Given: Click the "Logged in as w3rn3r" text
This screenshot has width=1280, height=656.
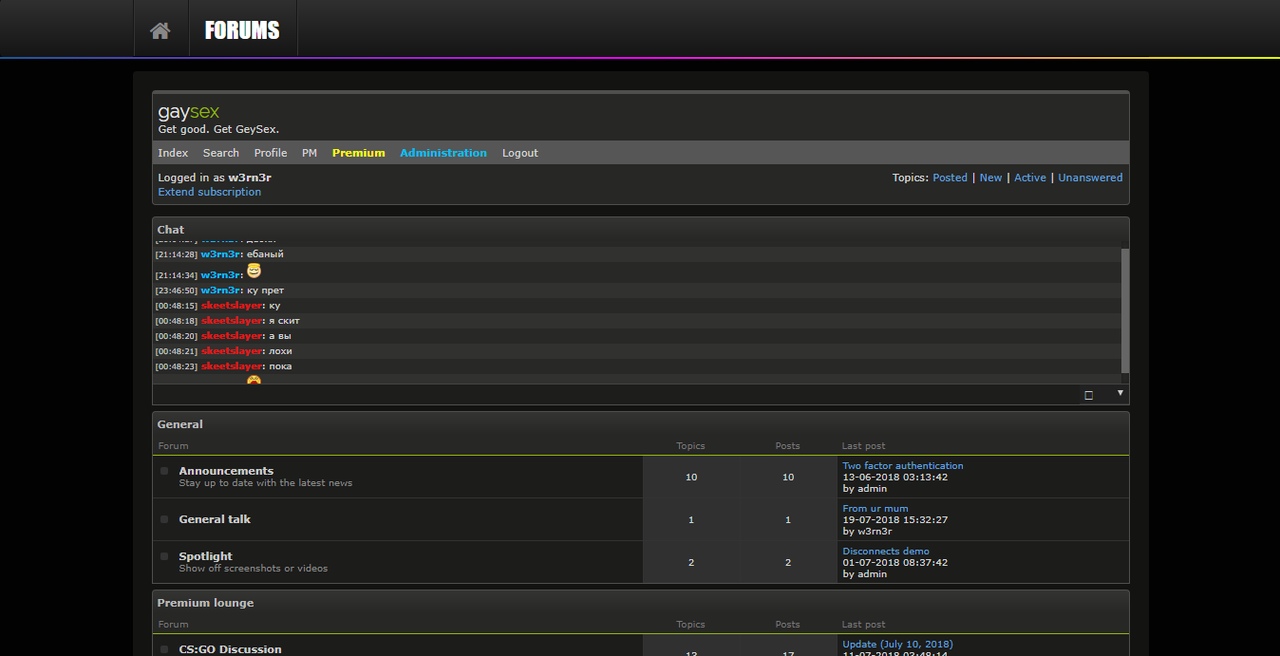Looking at the screenshot, I should click(214, 178).
